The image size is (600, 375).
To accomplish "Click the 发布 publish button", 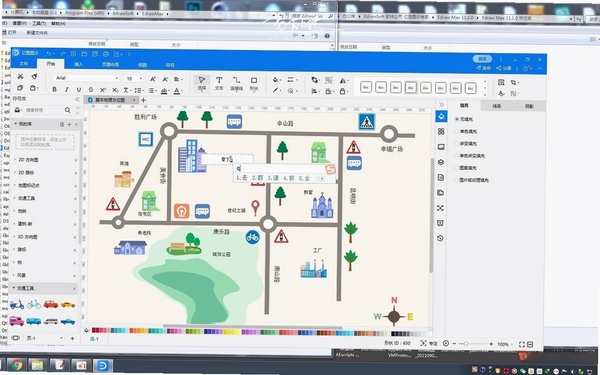I will (483, 68).
